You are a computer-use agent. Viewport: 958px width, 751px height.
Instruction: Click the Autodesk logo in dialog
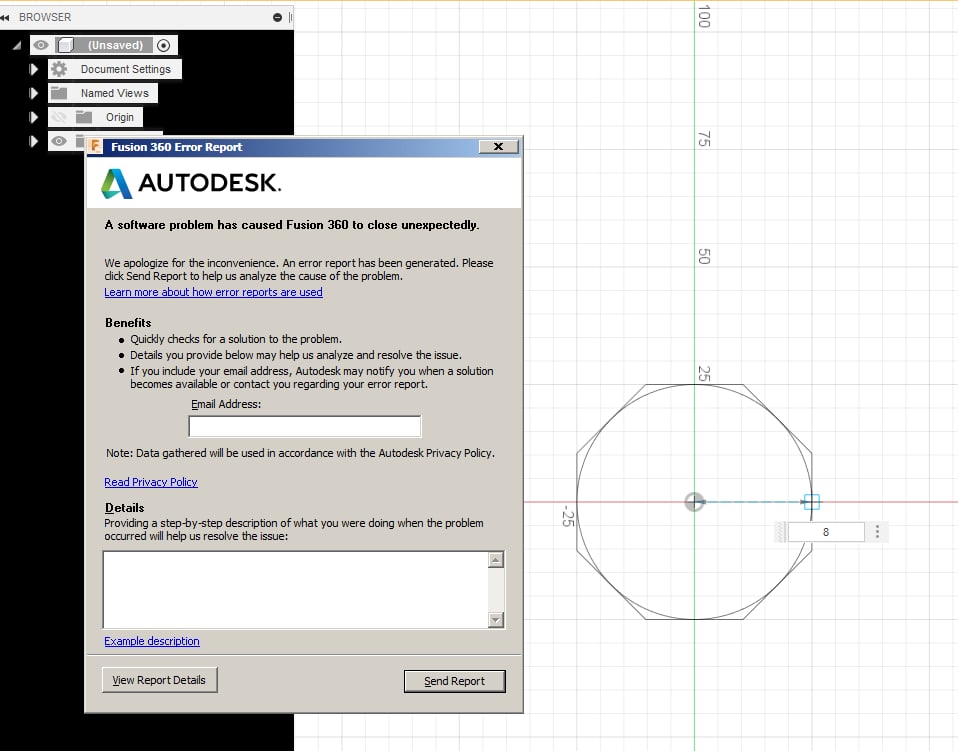pos(191,183)
